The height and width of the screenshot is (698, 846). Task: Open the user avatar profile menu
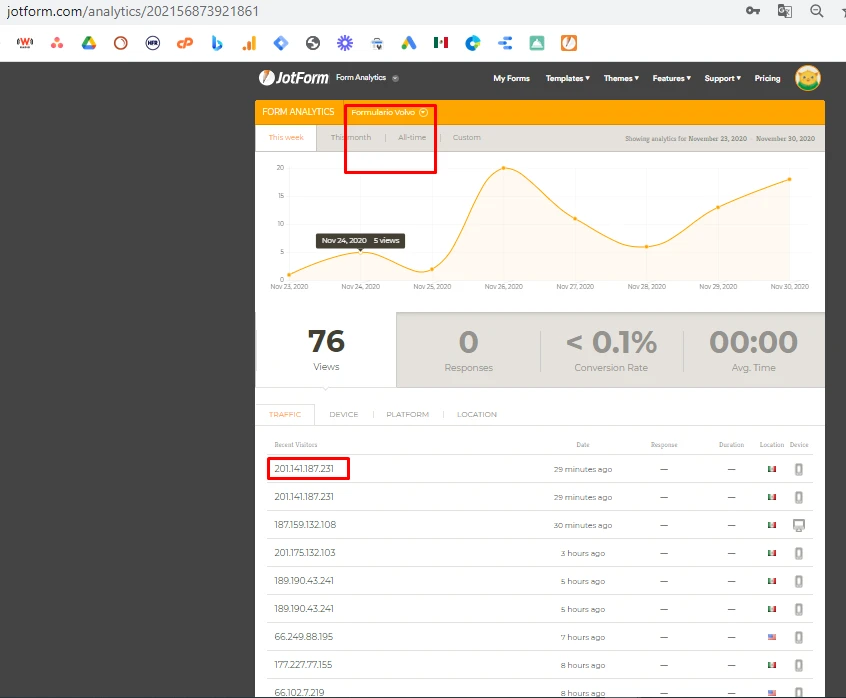pyautogui.click(x=808, y=78)
